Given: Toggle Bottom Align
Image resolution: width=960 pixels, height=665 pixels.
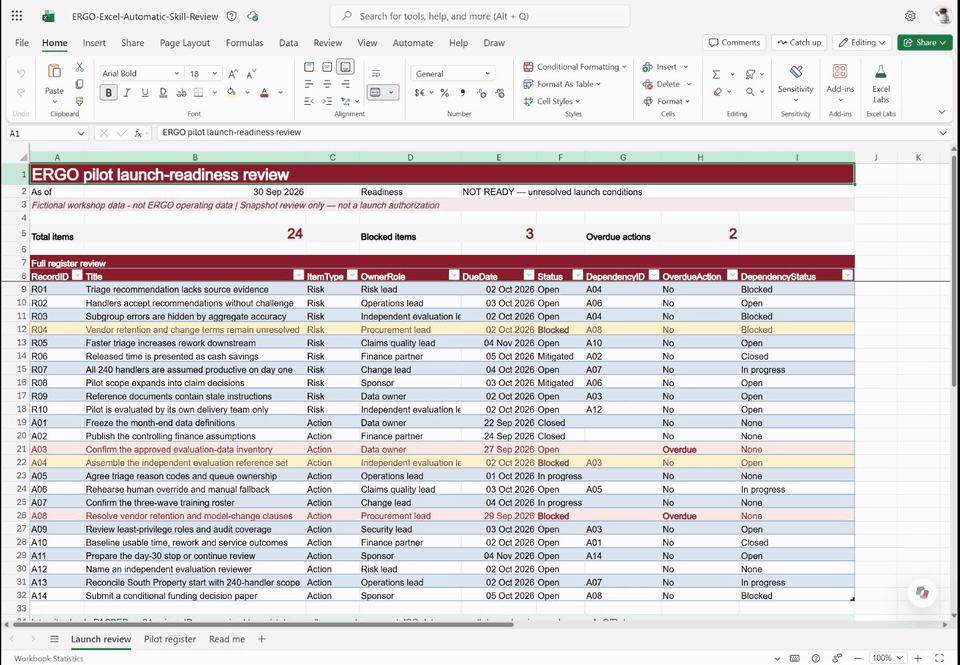Looking at the screenshot, I should [x=346, y=67].
